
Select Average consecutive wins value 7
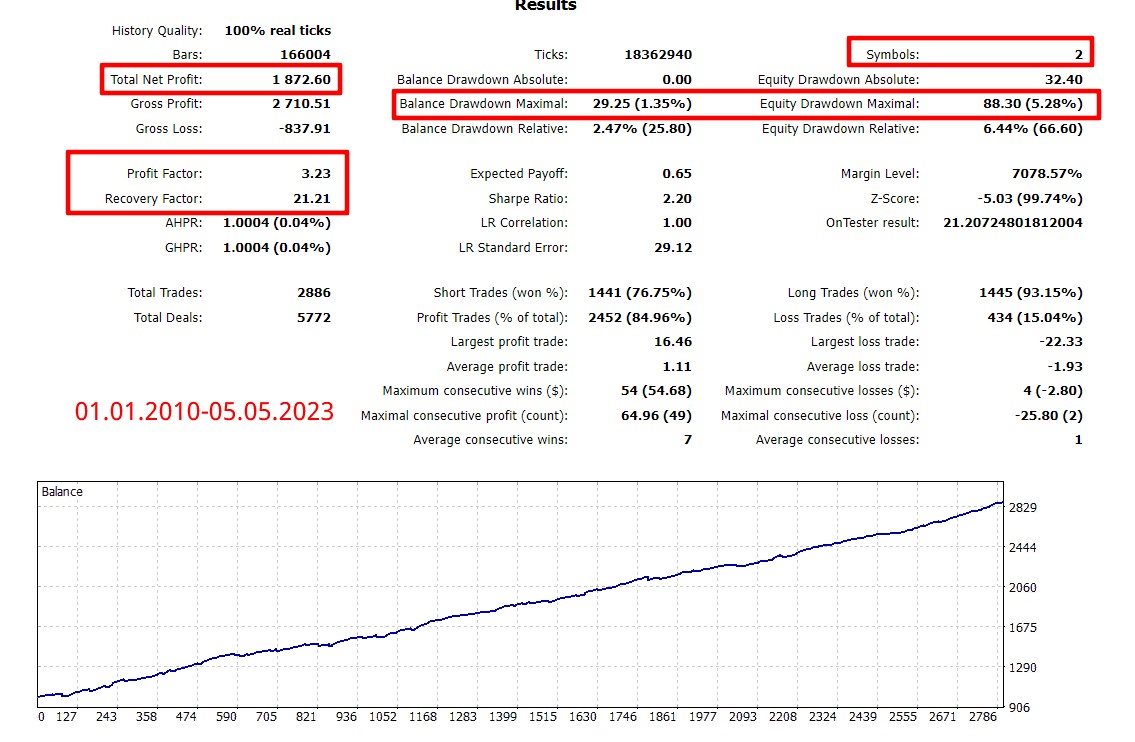pyautogui.click(x=688, y=439)
